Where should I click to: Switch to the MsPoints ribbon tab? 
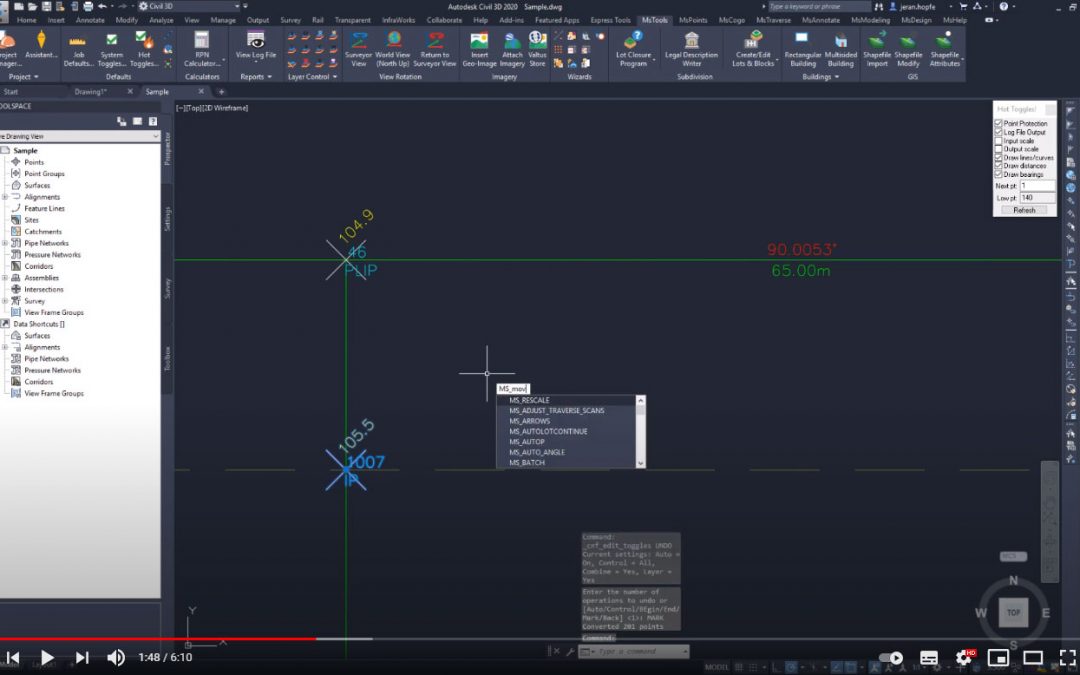[x=692, y=20]
